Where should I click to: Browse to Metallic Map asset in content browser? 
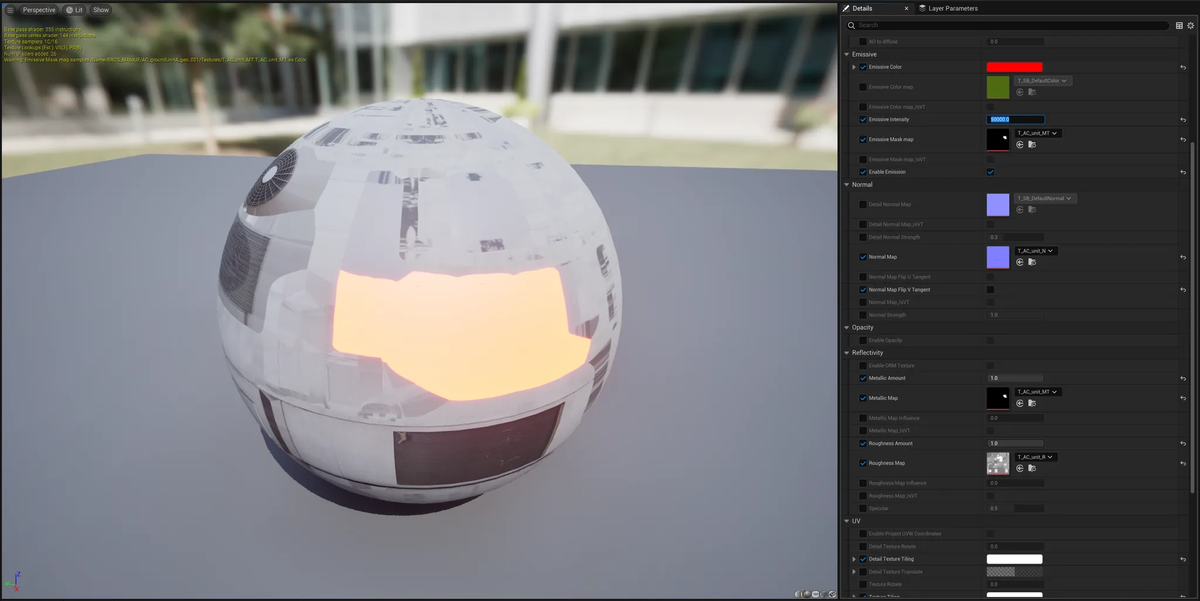point(1031,403)
